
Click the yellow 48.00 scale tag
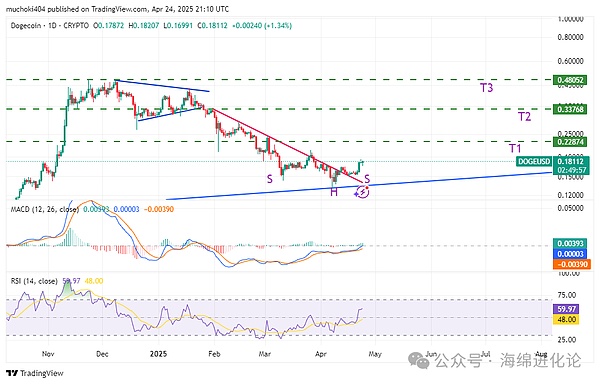click(x=566, y=319)
